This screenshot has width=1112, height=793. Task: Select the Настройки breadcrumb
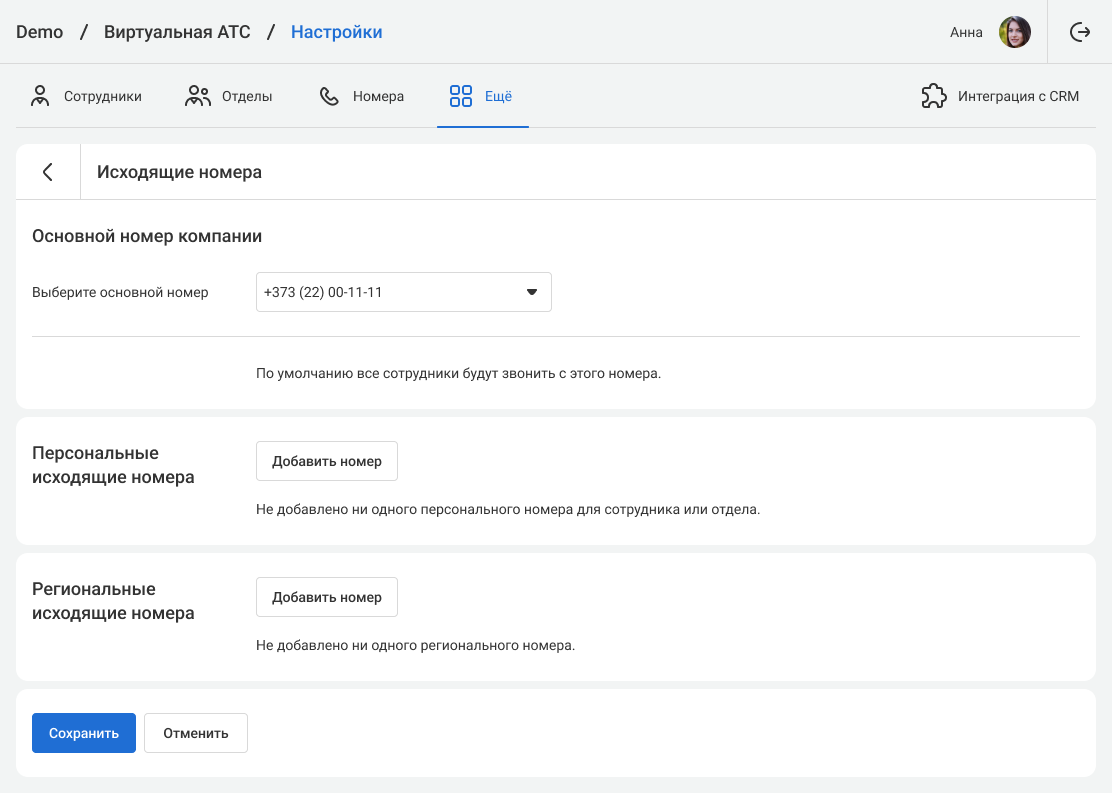[x=336, y=32]
